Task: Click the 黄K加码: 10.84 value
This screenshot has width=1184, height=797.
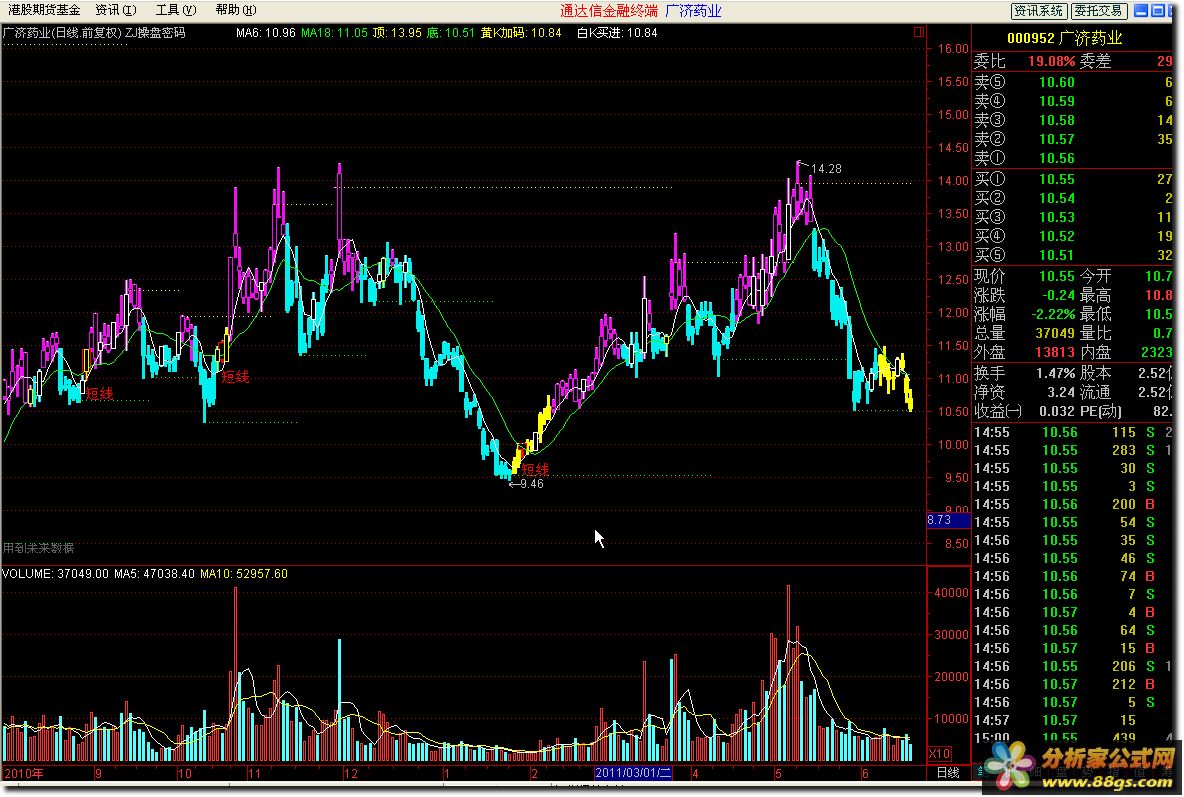Action: (521, 33)
